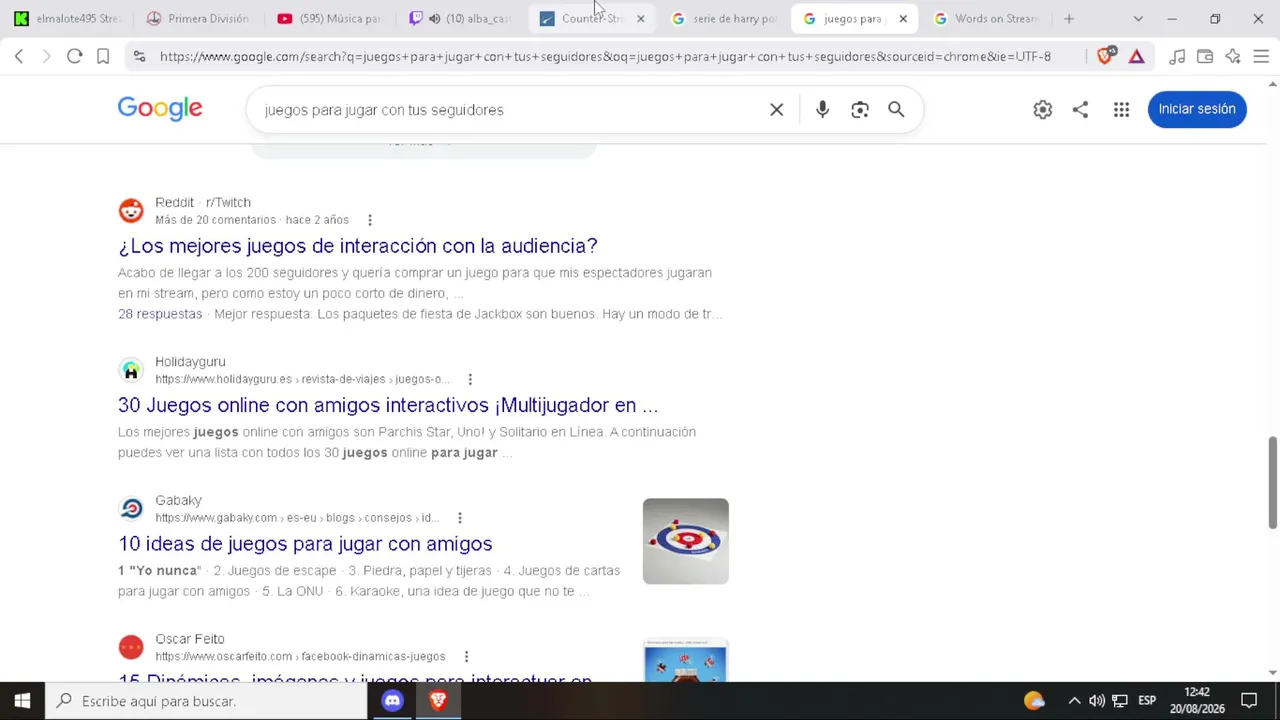
Task: Open the '28 respuestas' link
Action: (160, 314)
